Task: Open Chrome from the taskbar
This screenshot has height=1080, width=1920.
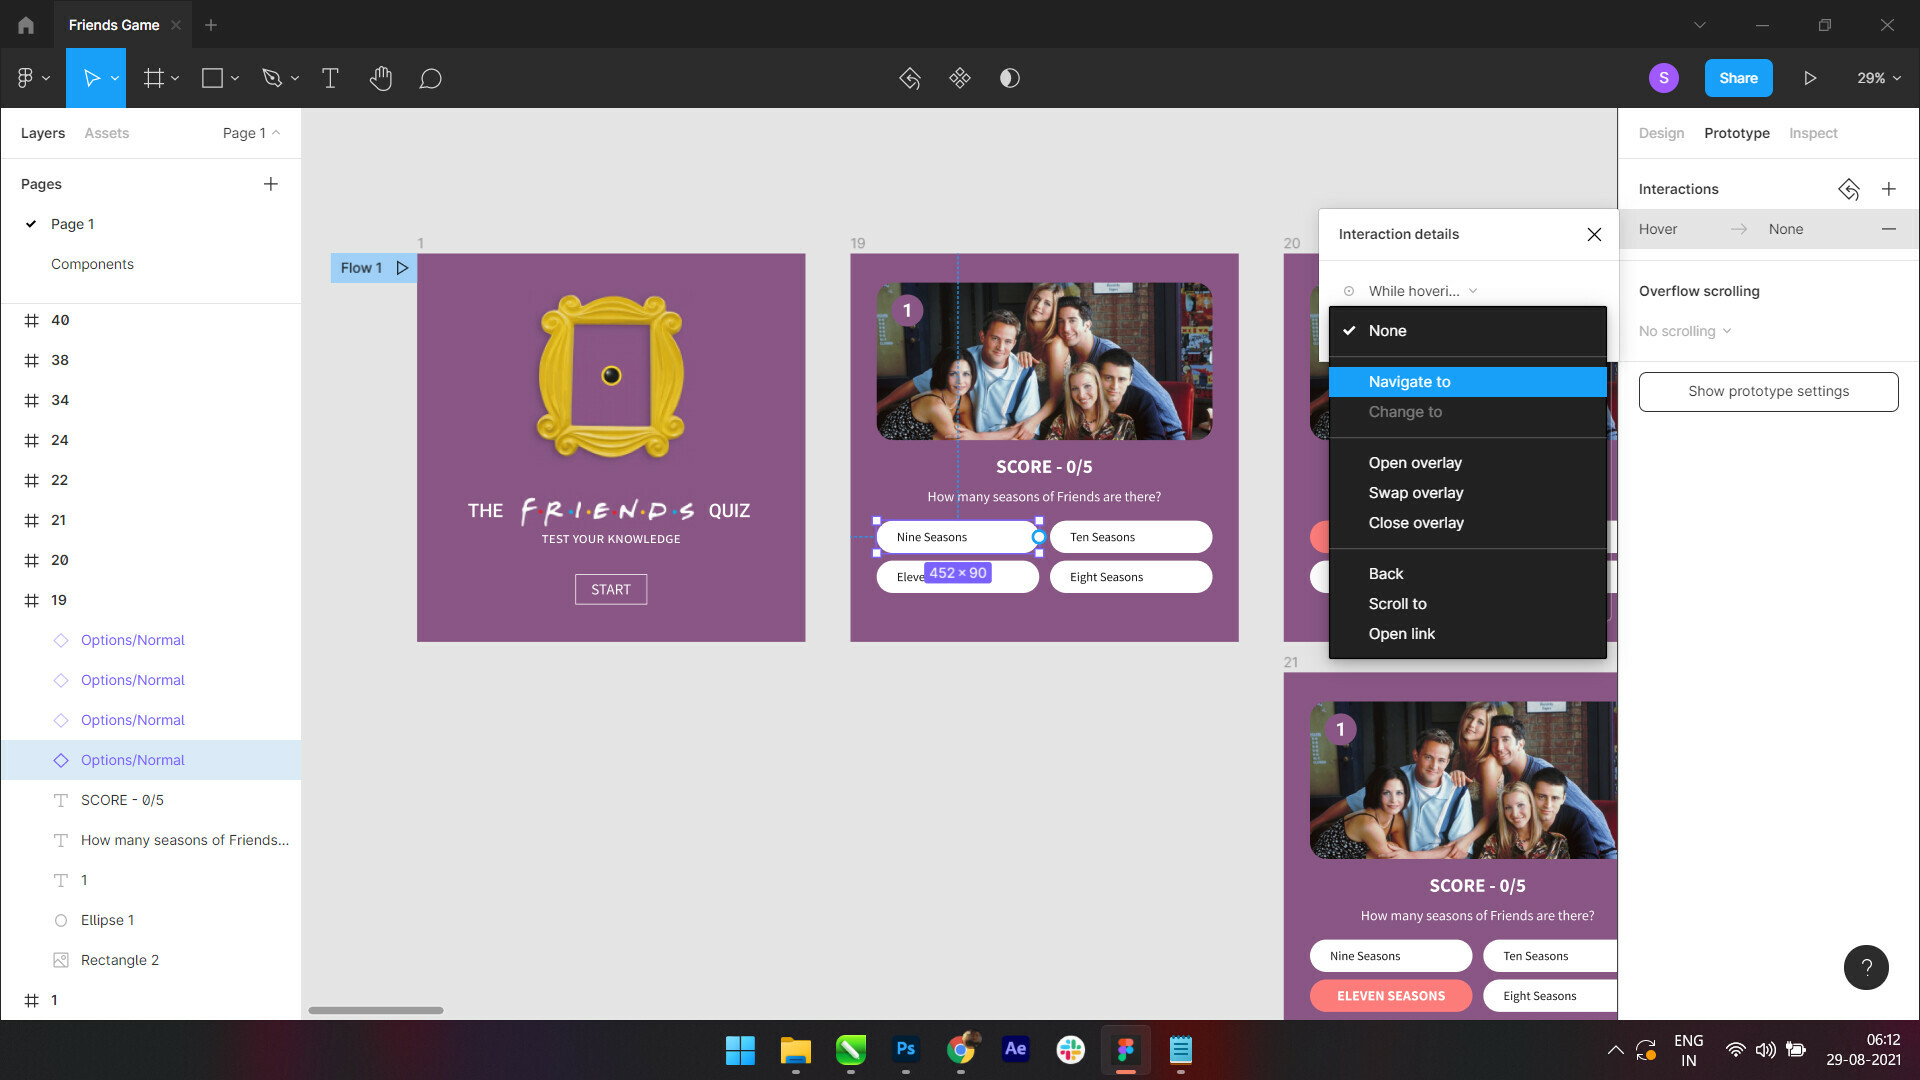Action: pos(961,1049)
